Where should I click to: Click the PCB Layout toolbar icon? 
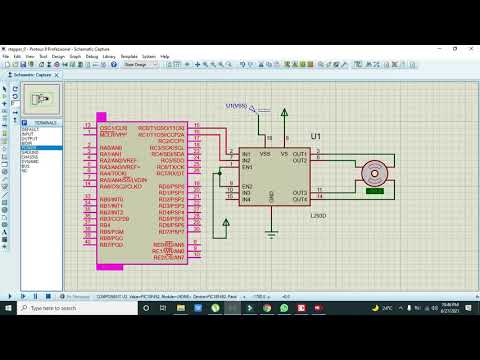57,64
